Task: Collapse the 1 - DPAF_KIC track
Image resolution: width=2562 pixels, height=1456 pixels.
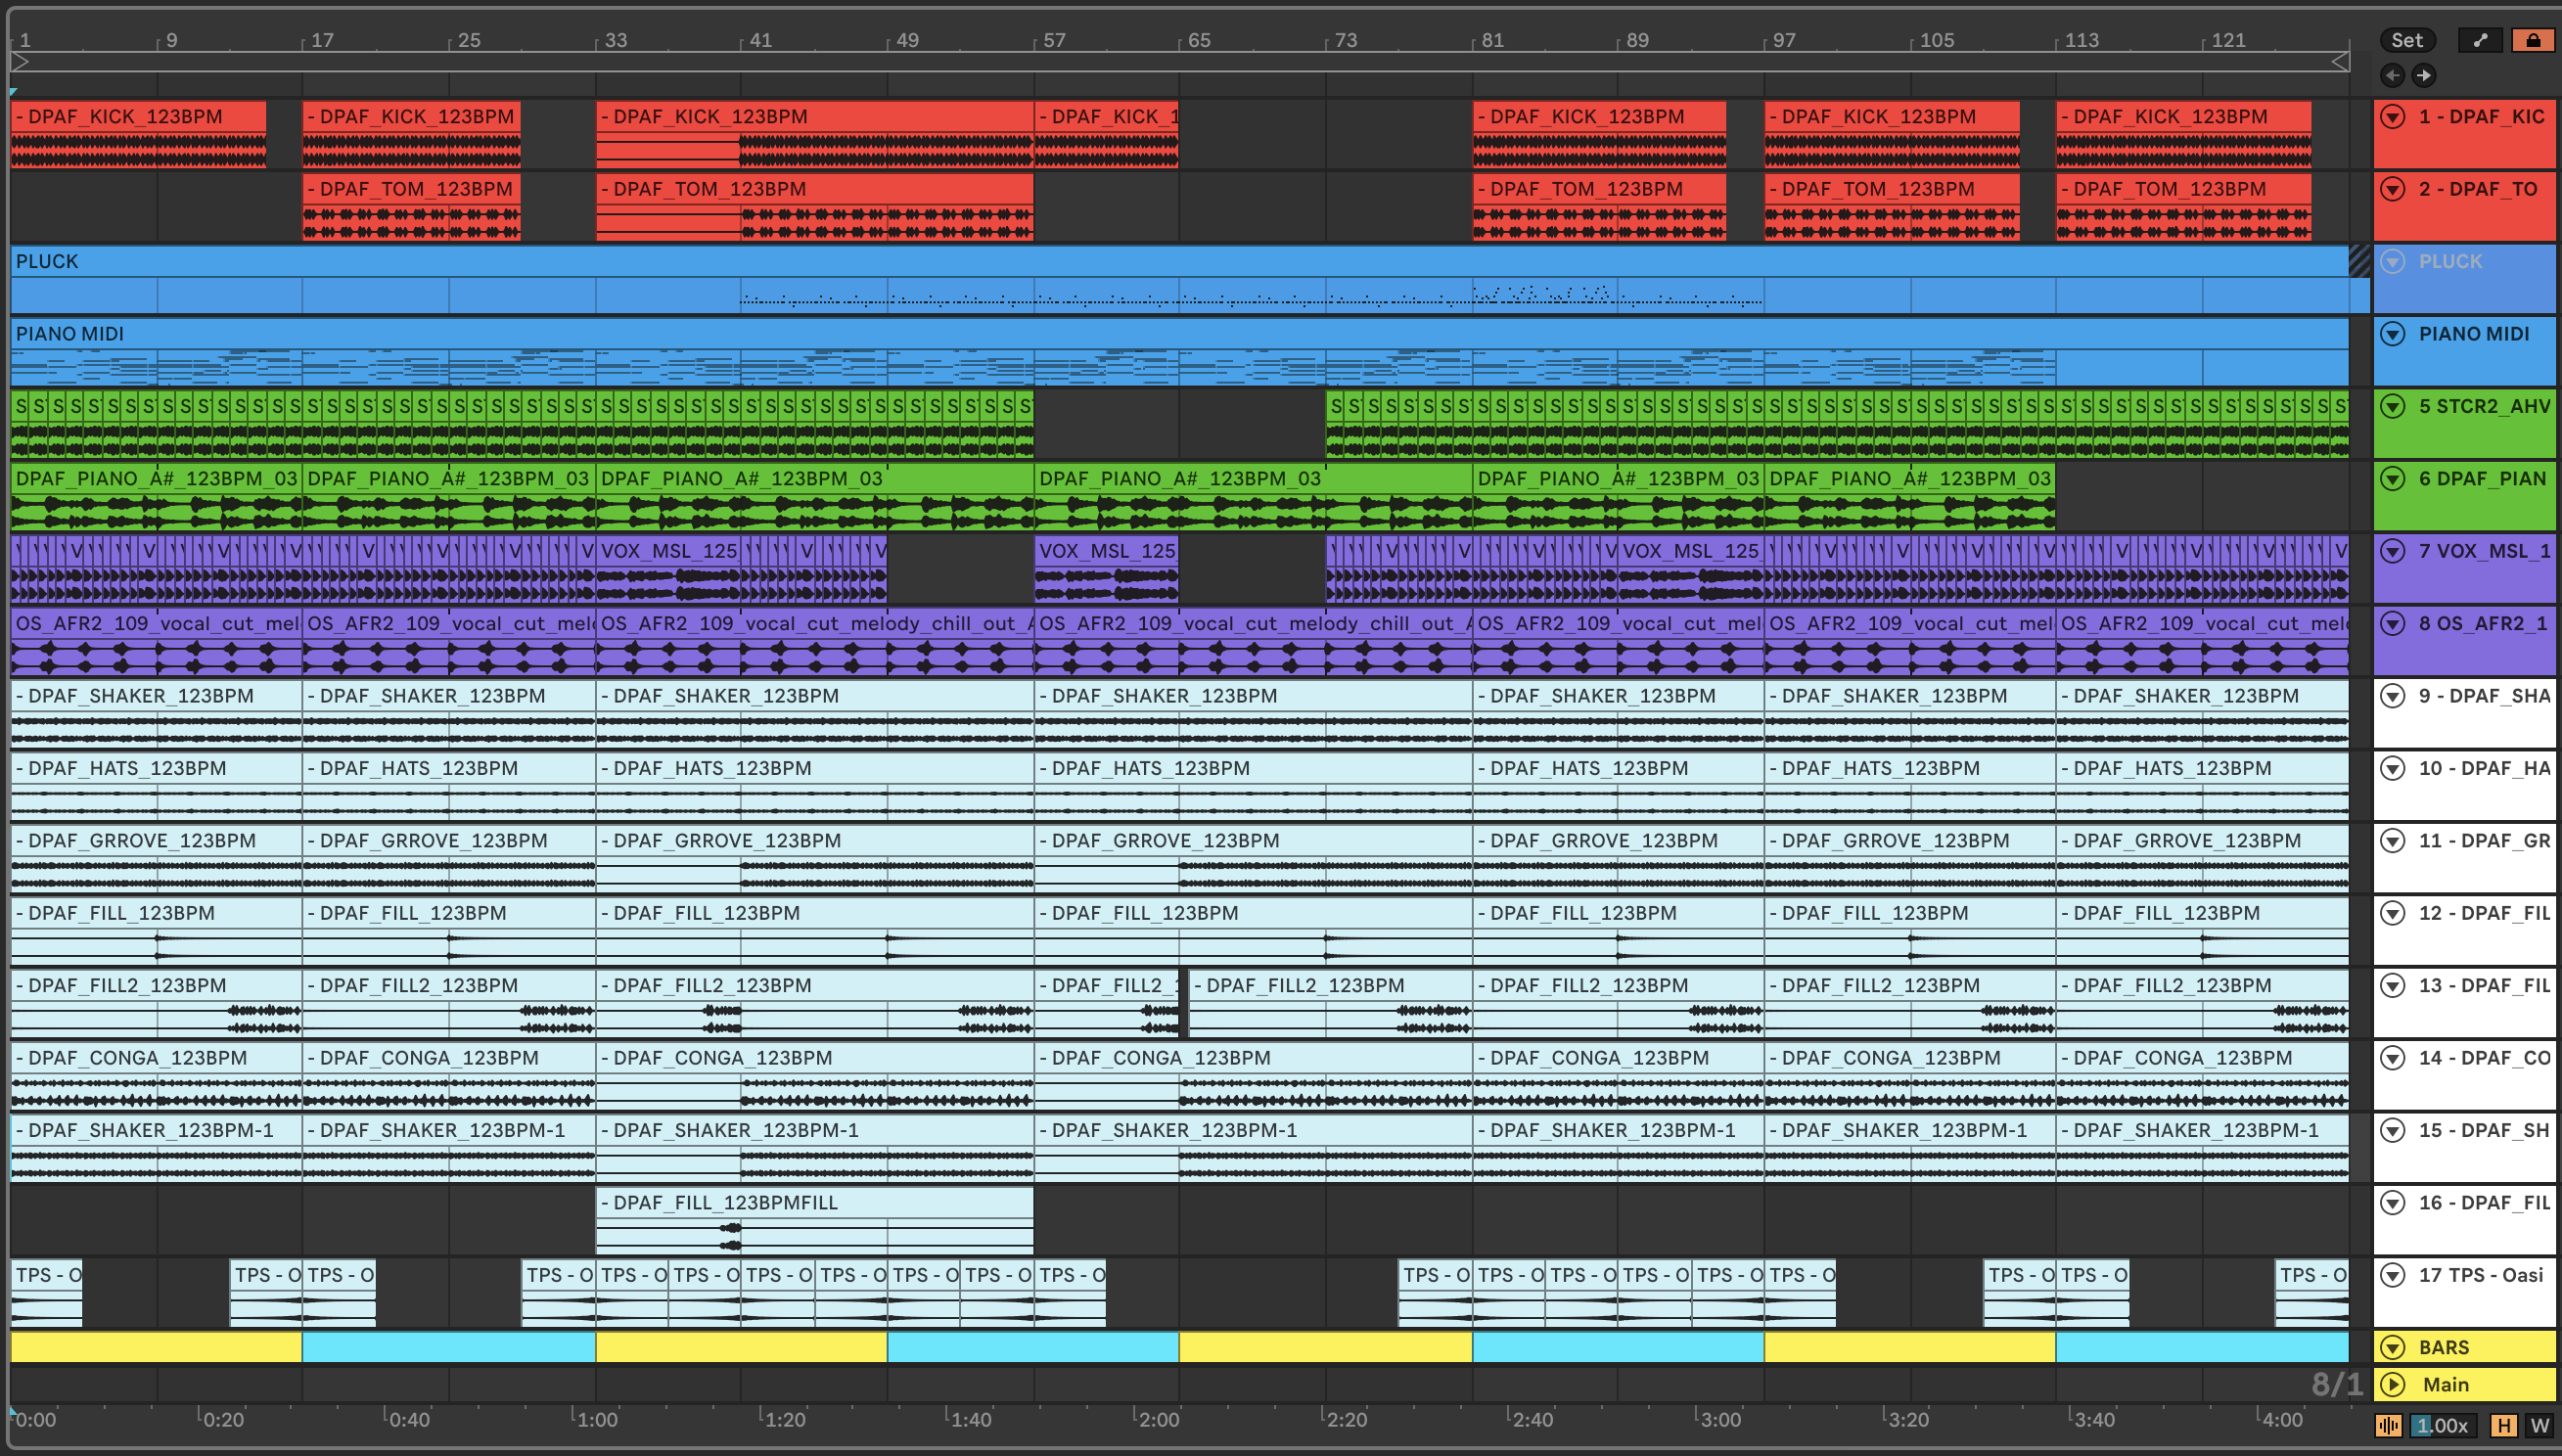Action: (x=2393, y=117)
